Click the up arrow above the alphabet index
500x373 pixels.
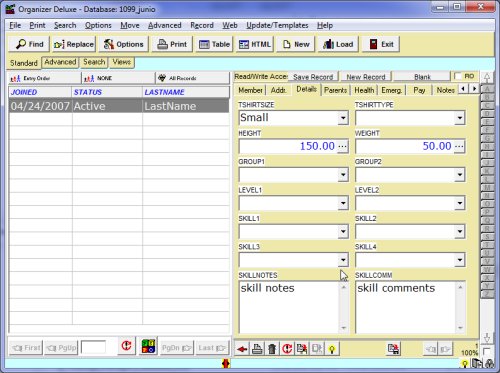[x=487, y=78]
